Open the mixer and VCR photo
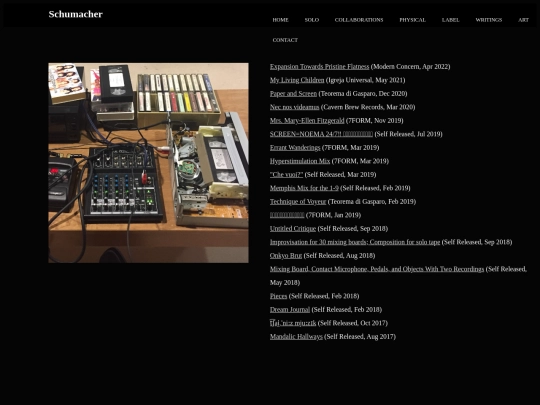Image resolution: width=540 pixels, height=405 pixels. pyautogui.click(x=148, y=163)
